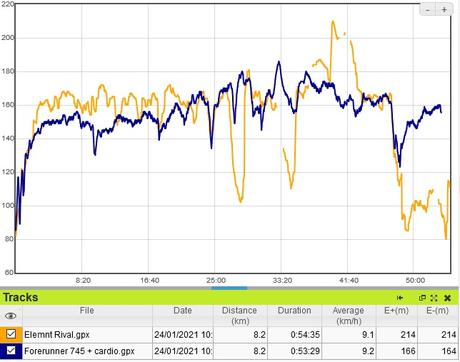Grab the blue panel divider handle
Viewport: 460px width, 362px height.
point(229,288)
